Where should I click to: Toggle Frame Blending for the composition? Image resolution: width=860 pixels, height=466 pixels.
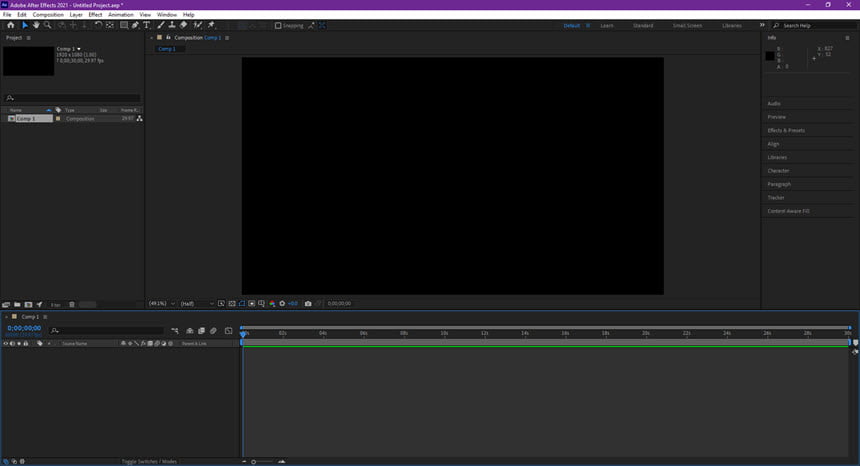coord(201,331)
